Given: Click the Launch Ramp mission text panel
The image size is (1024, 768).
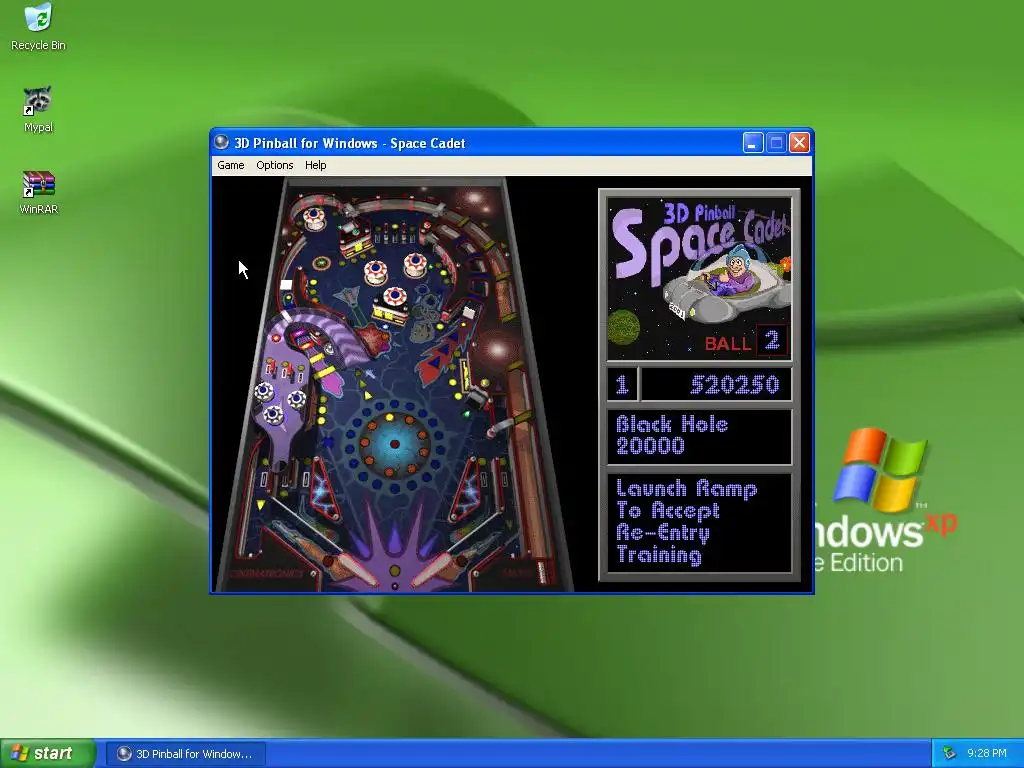Looking at the screenshot, I should pos(699,522).
